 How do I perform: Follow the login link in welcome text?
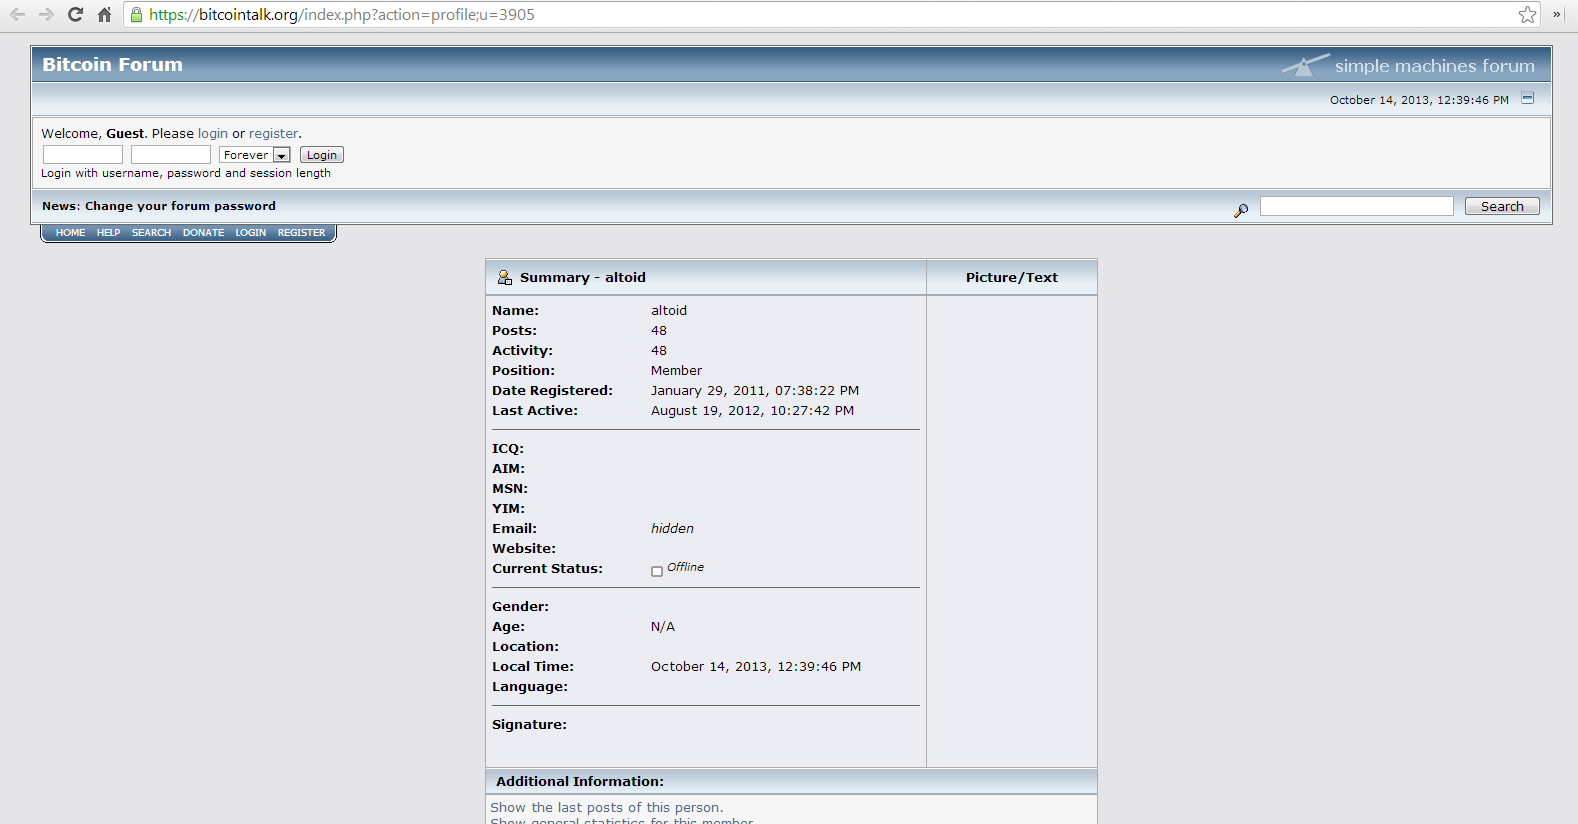pyautogui.click(x=213, y=133)
